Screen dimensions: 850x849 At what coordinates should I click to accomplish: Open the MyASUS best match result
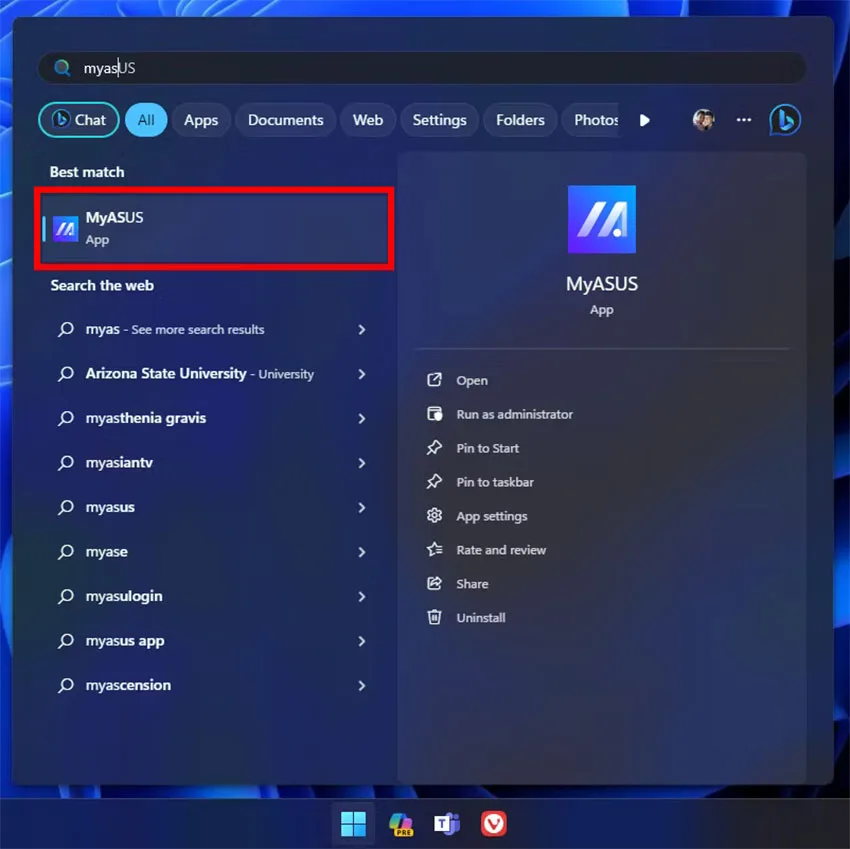(214, 228)
